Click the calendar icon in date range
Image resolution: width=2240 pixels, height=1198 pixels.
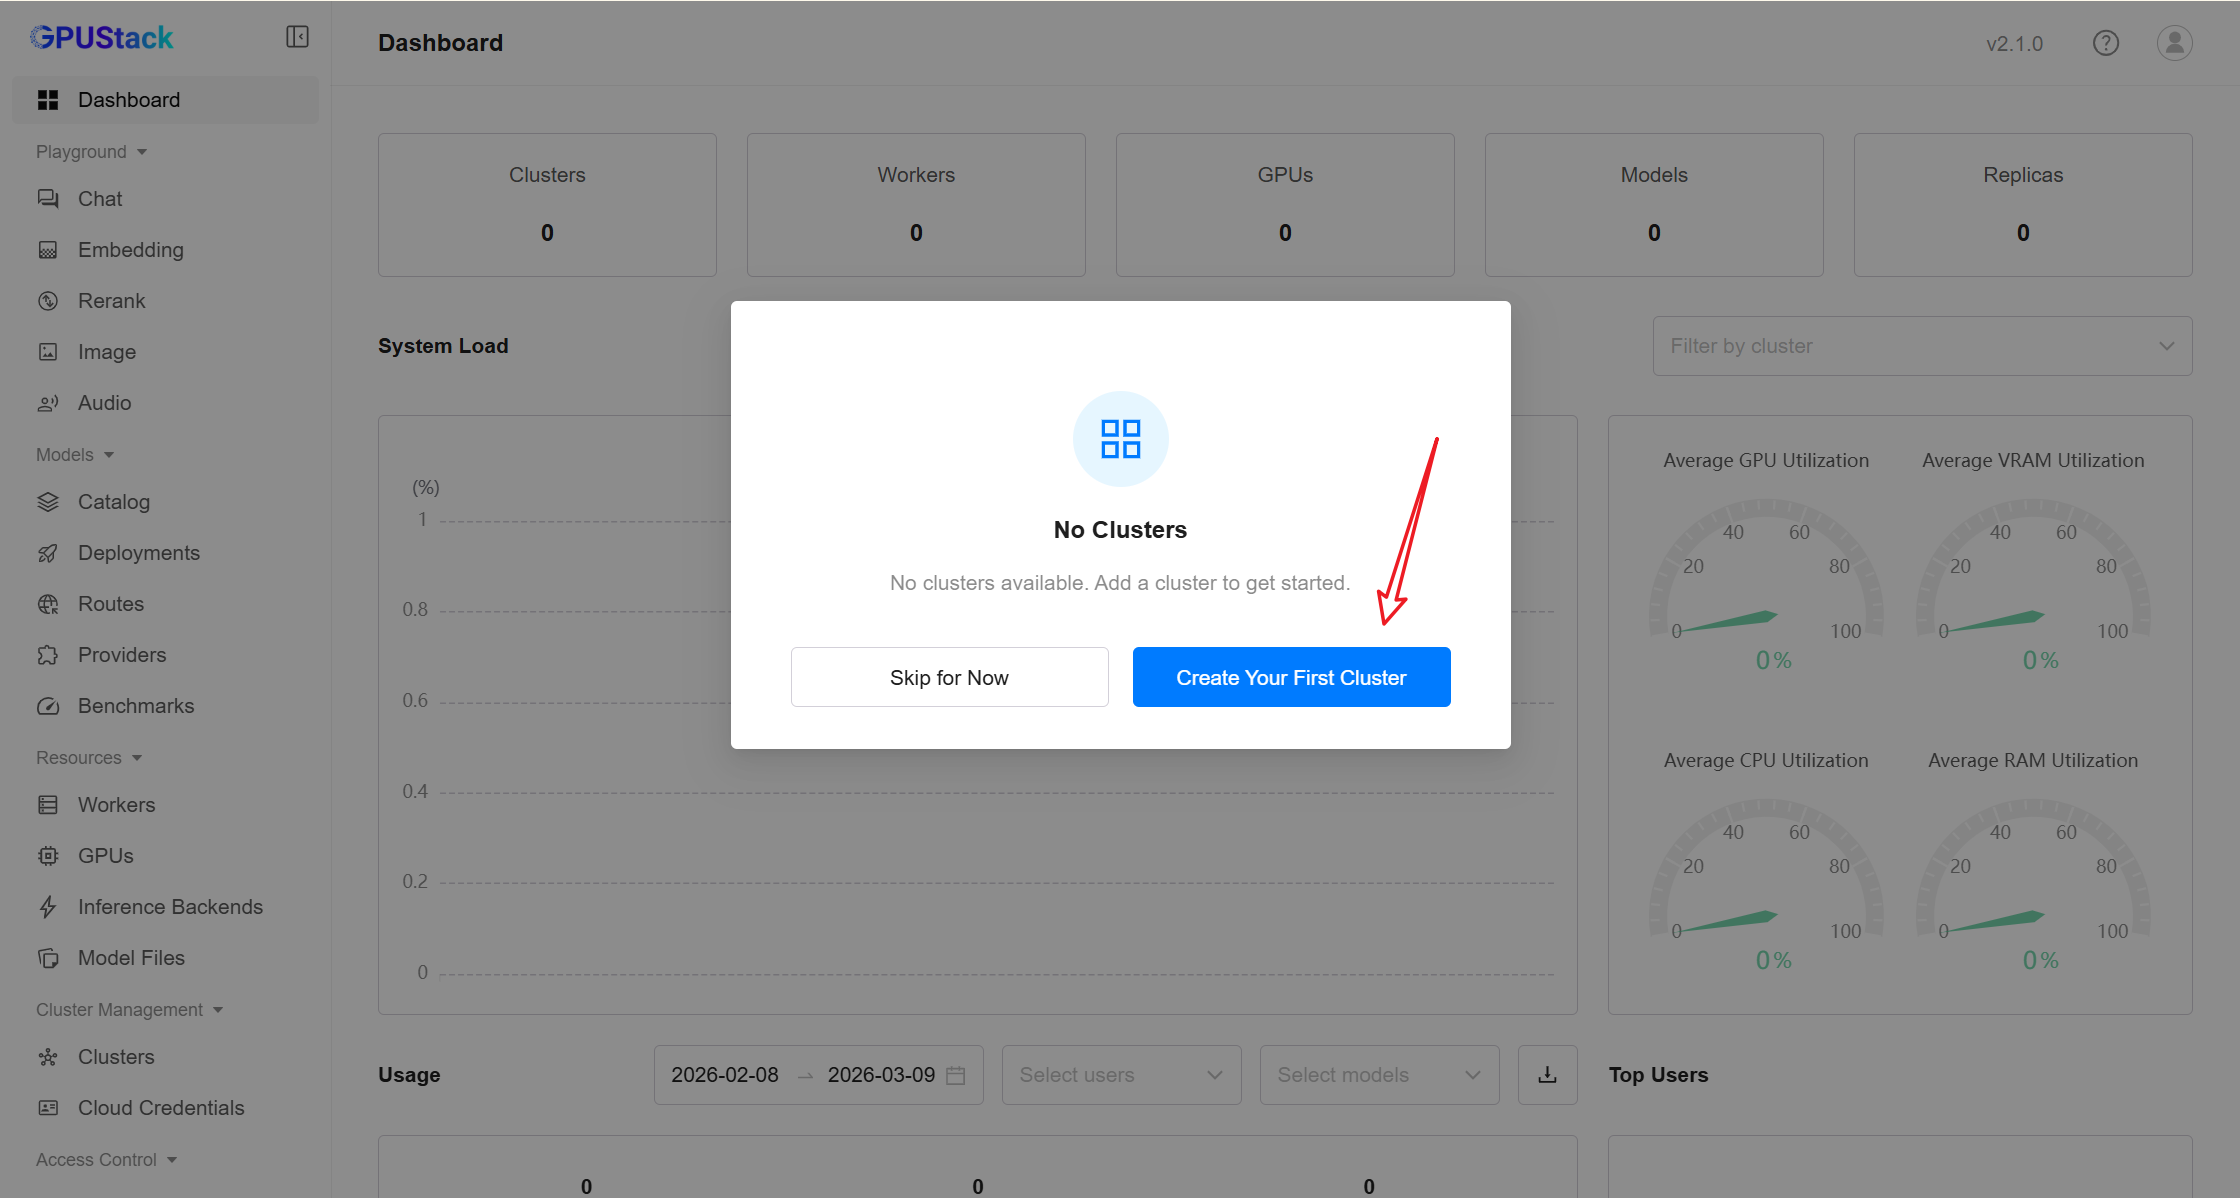point(956,1075)
